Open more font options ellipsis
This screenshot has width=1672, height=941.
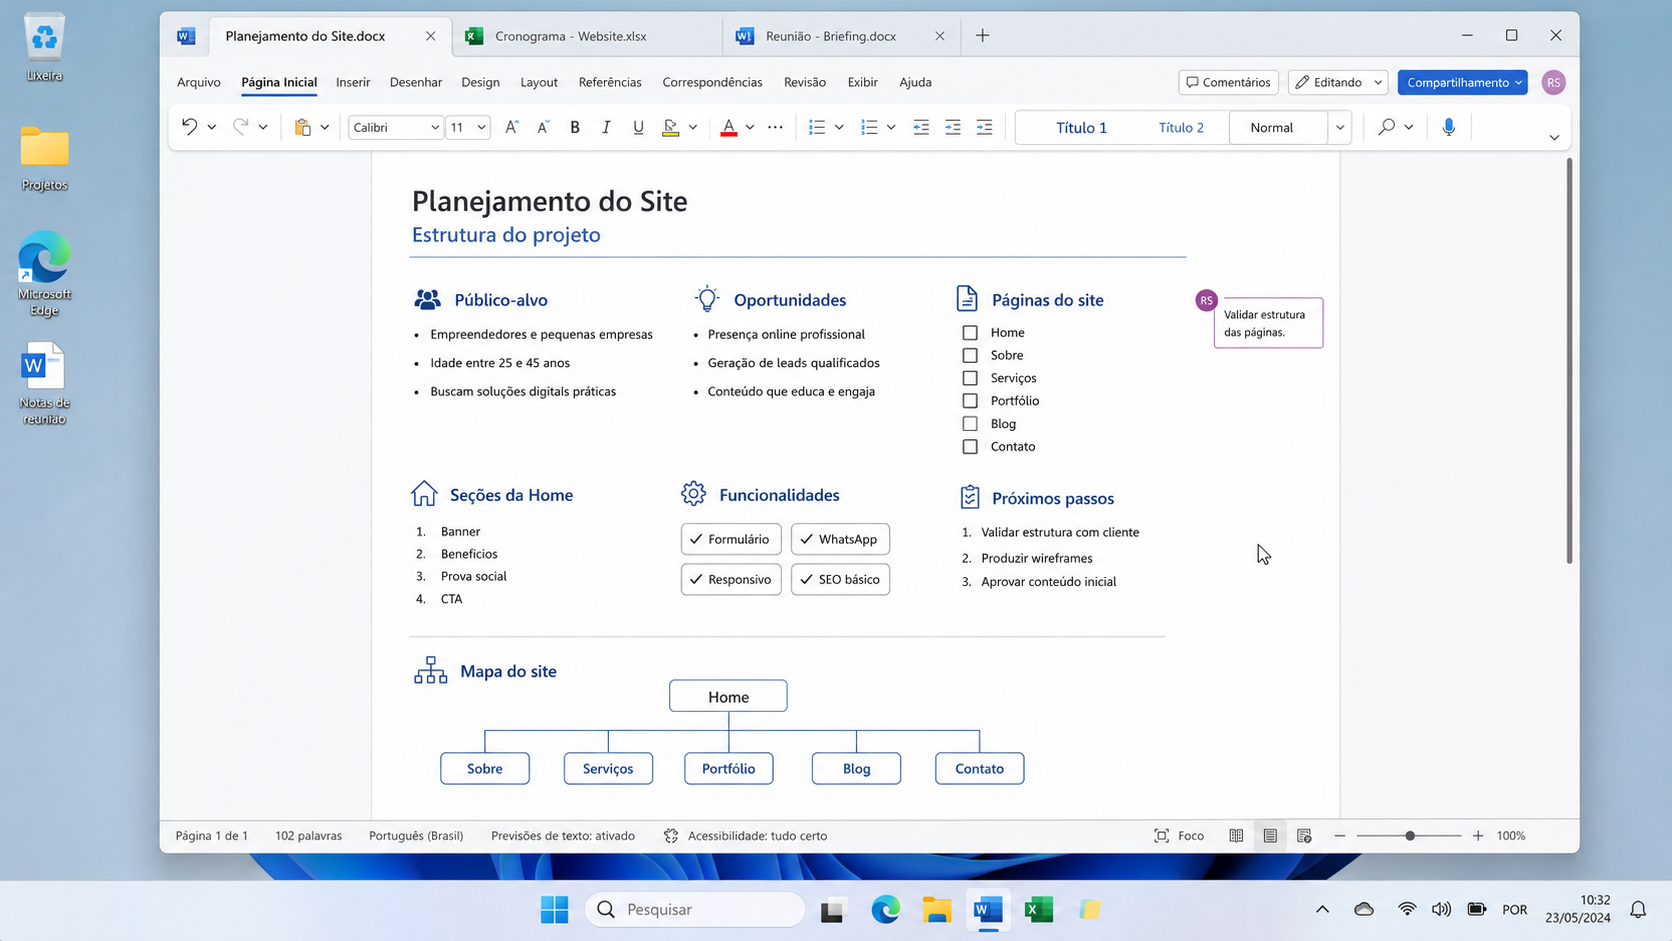point(775,127)
